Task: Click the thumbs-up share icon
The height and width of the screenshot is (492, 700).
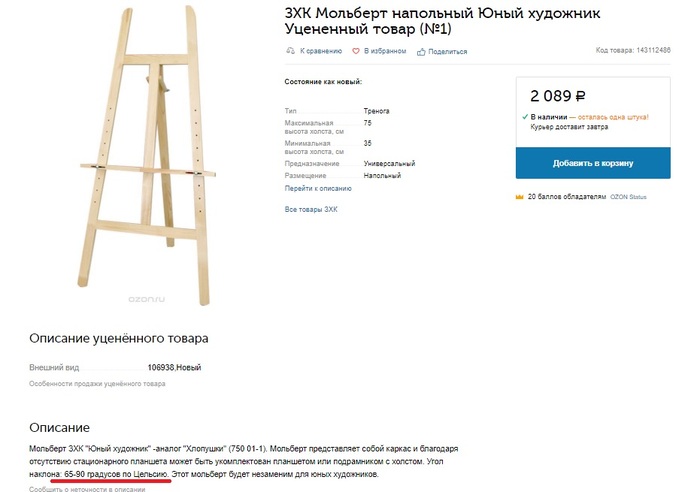Action: (421, 52)
